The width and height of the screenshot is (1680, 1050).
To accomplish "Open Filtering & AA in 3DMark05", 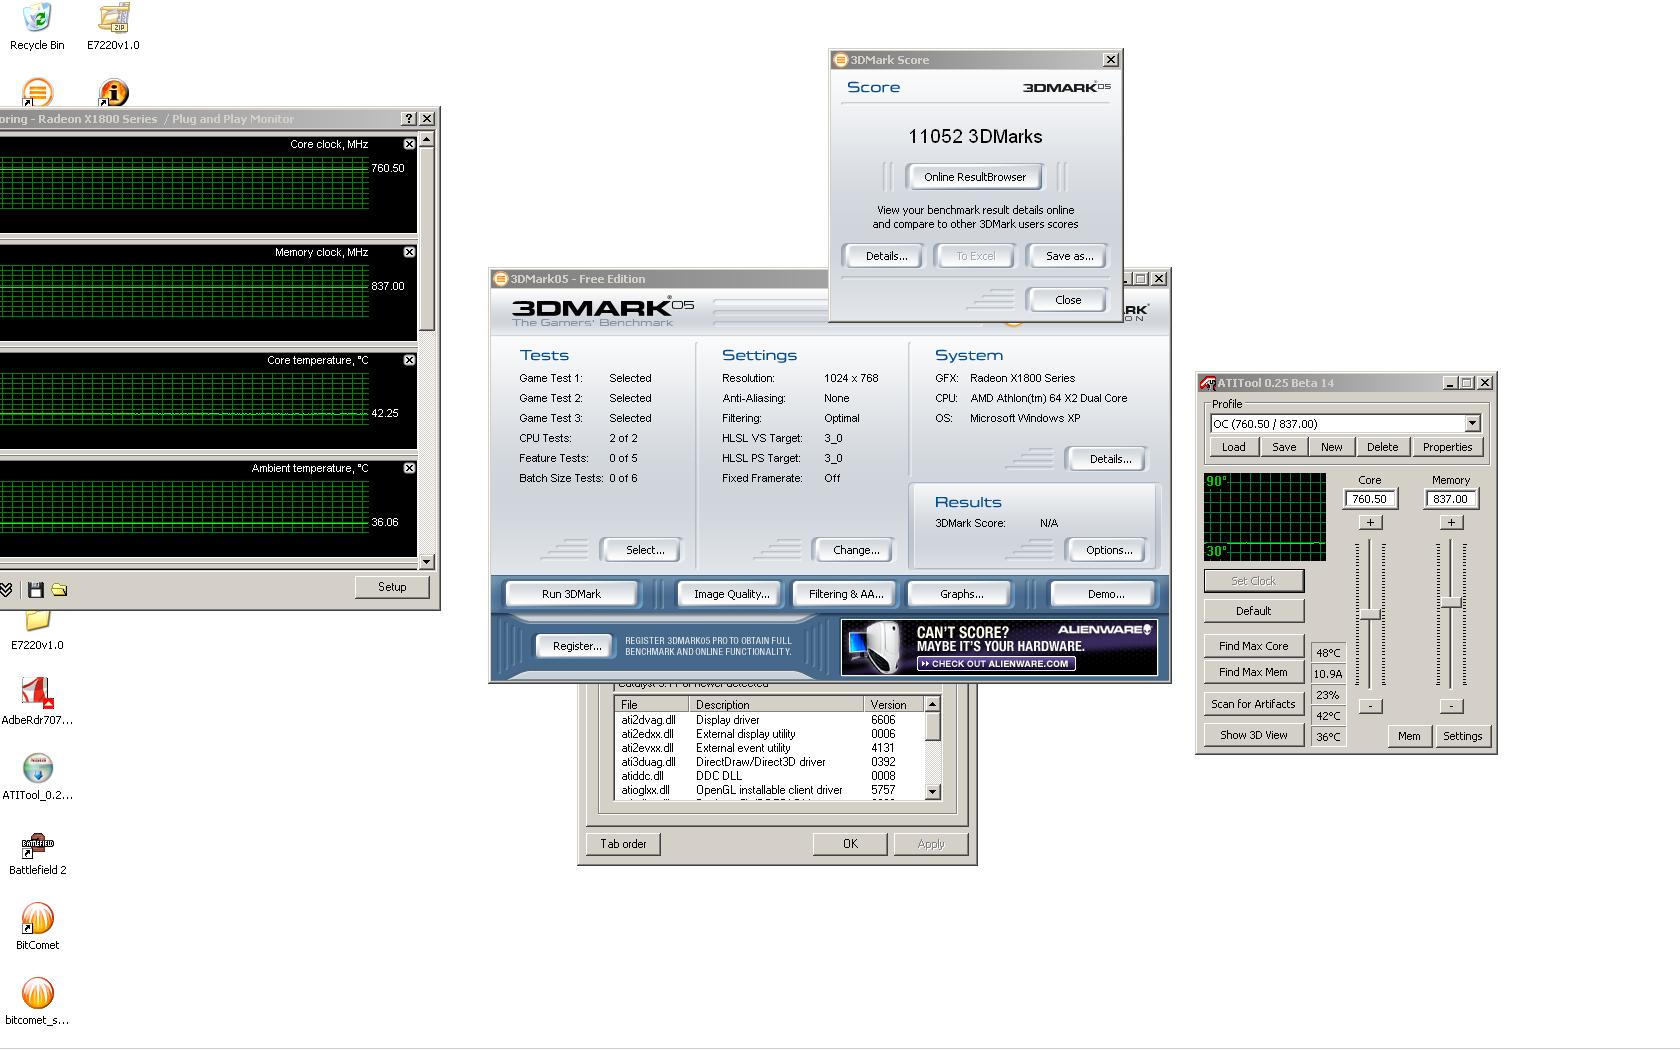I will pyautogui.click(x=846, y=594).
